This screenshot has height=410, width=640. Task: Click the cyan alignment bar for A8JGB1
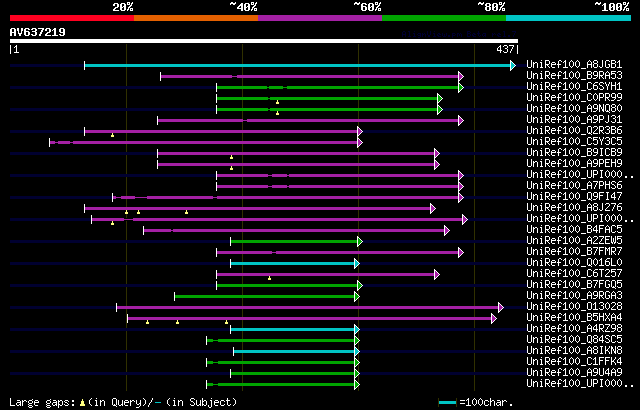(x=298, y=65)
